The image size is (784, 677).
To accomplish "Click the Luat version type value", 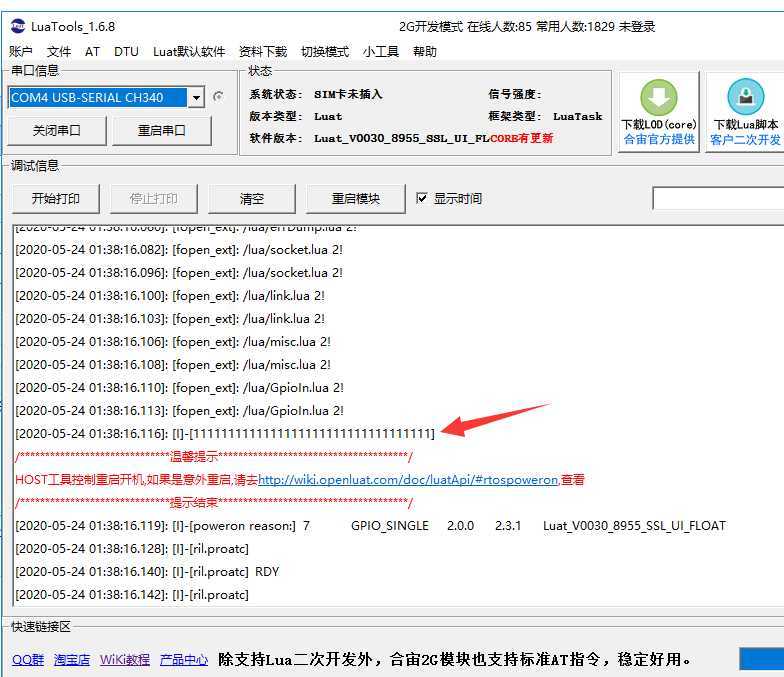I will pos(328,116).
